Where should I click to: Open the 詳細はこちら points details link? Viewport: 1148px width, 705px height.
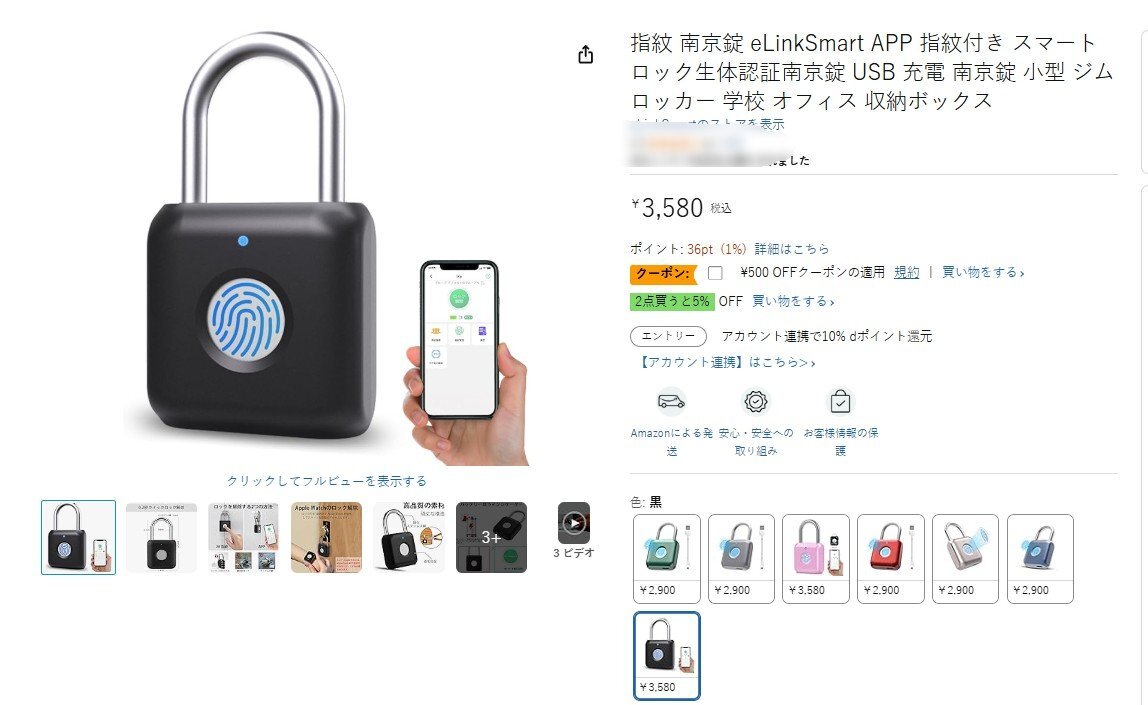tap(791, 249)
